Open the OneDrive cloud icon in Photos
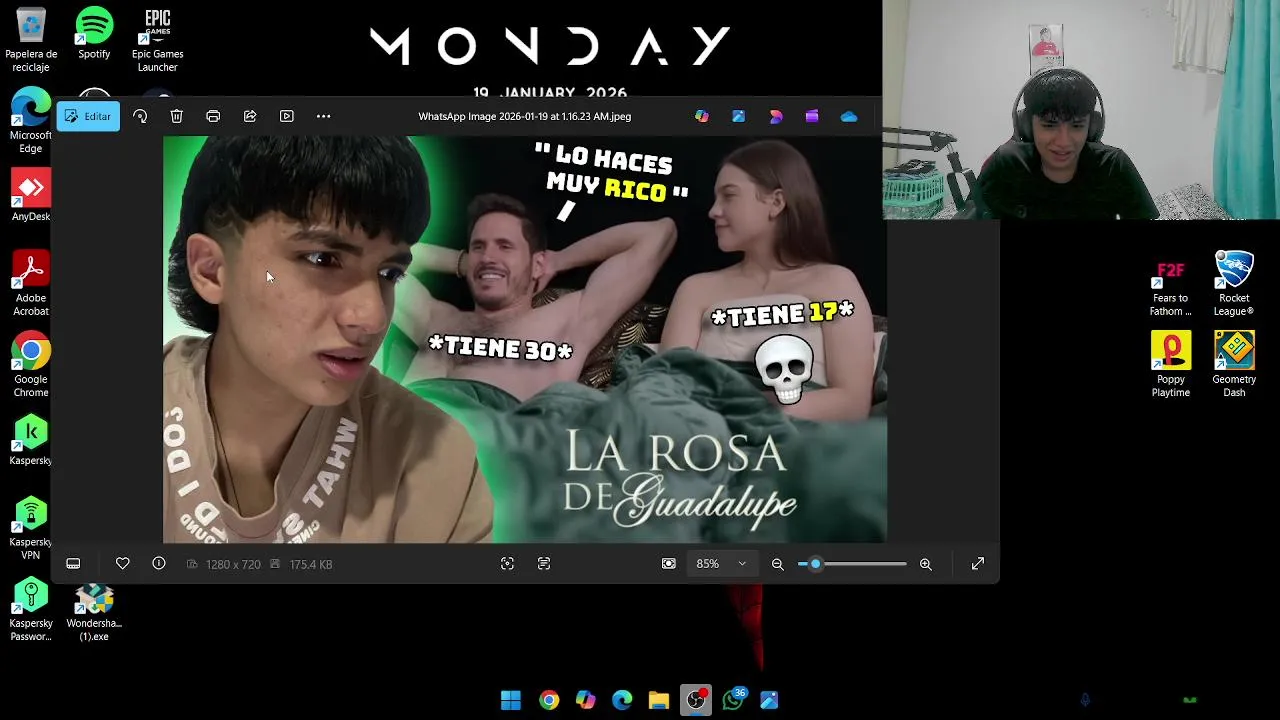This screenshot has width=1280, height=720. click(x=849, y=116)
